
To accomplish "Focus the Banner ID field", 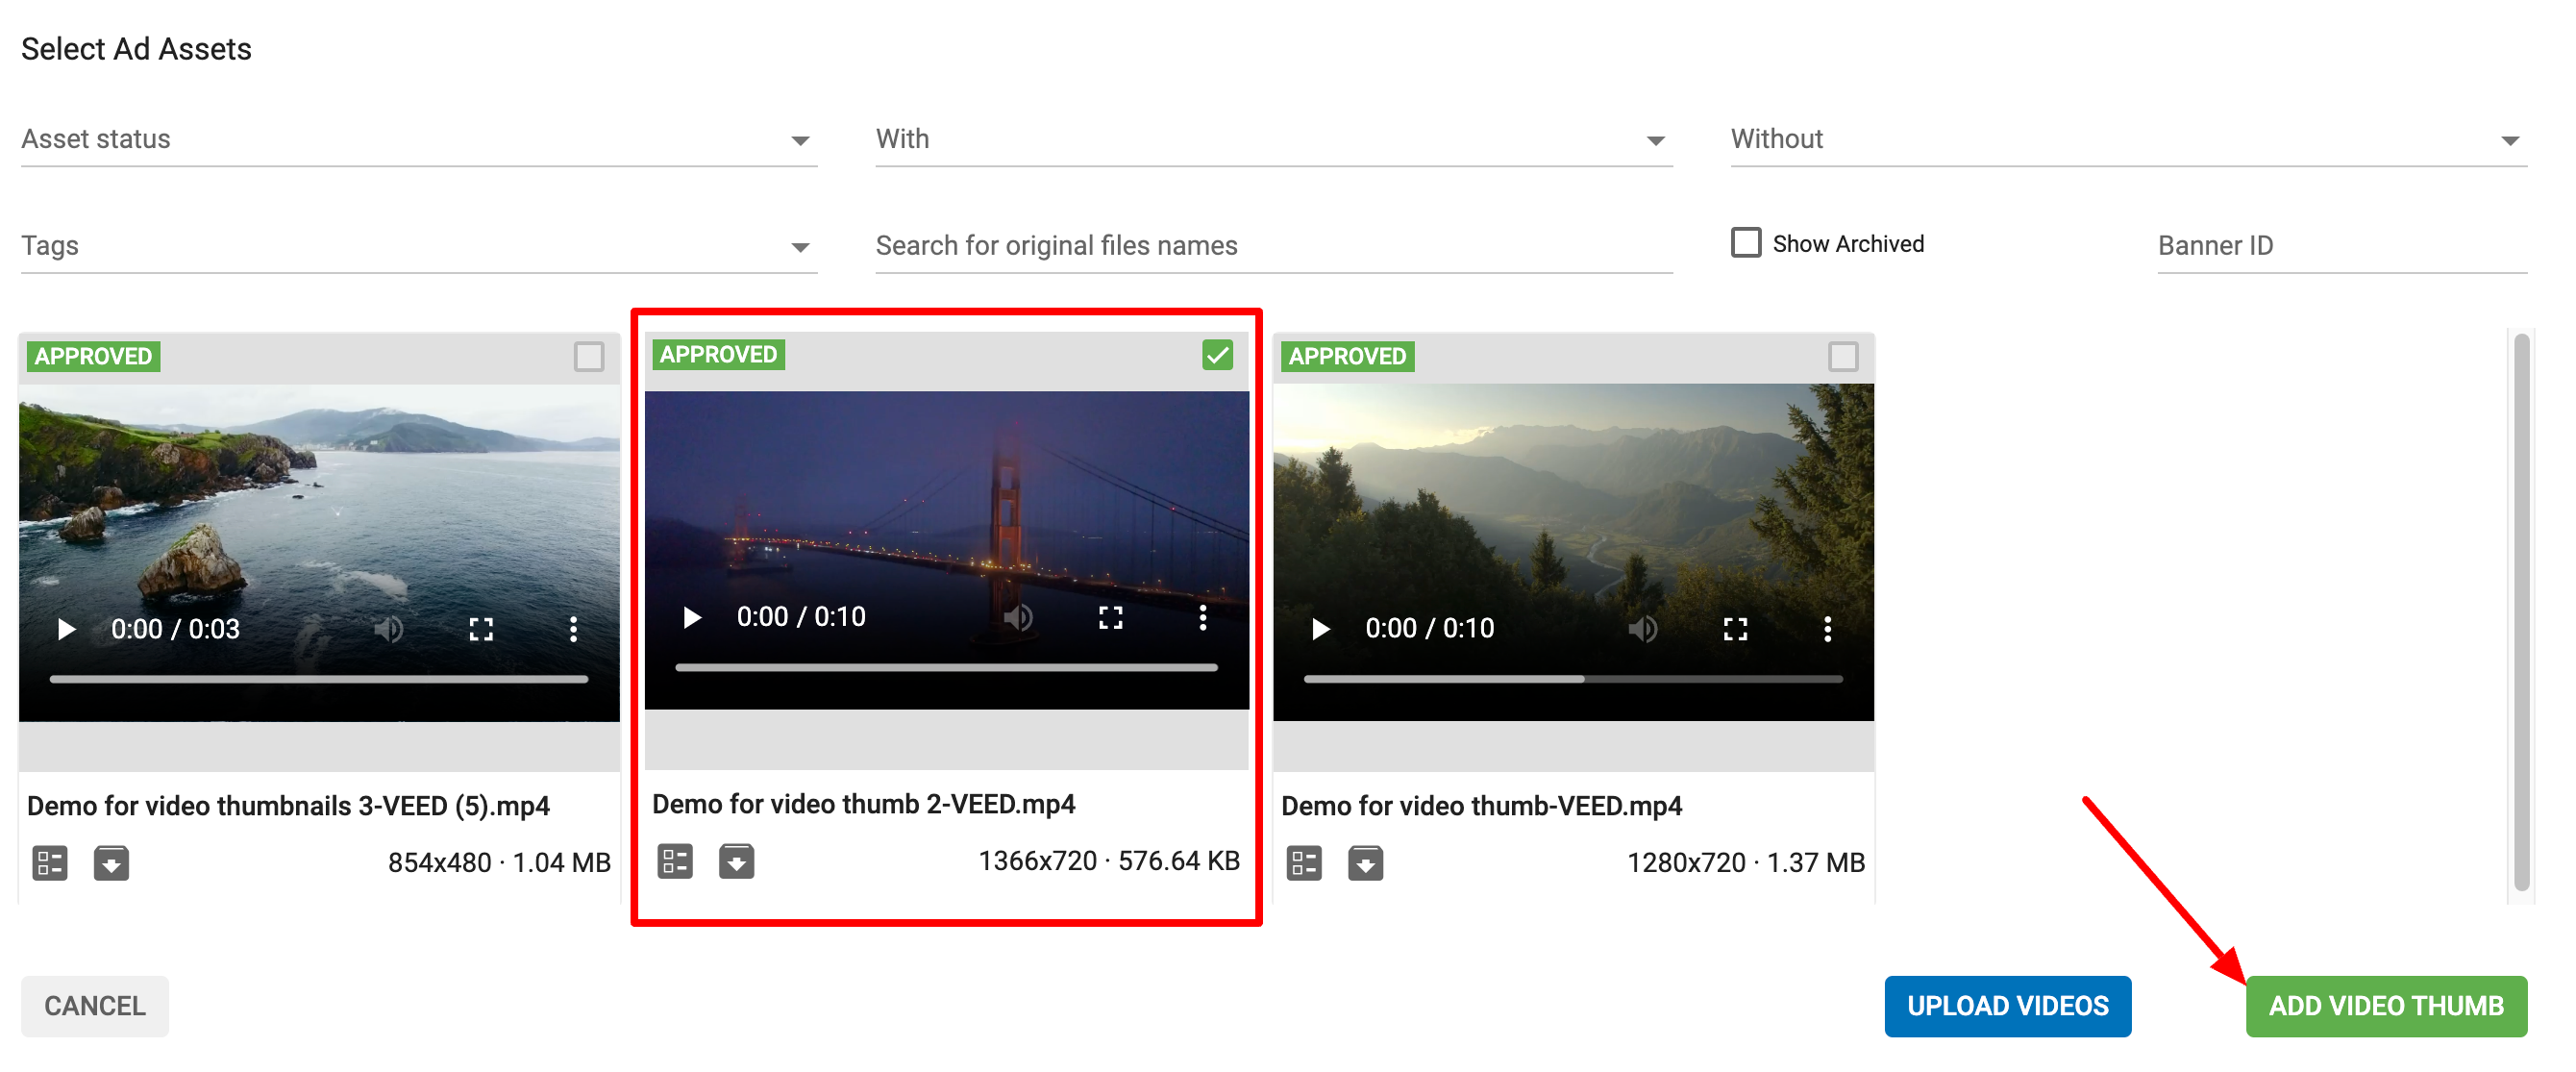I will tap(2341, 246).
